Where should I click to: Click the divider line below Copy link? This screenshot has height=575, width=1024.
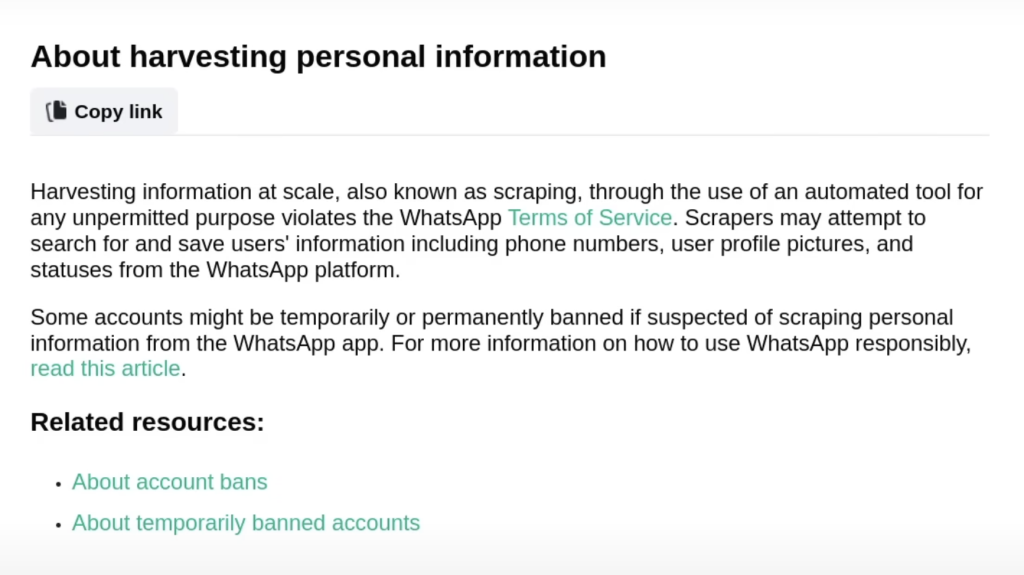(509, 135)
